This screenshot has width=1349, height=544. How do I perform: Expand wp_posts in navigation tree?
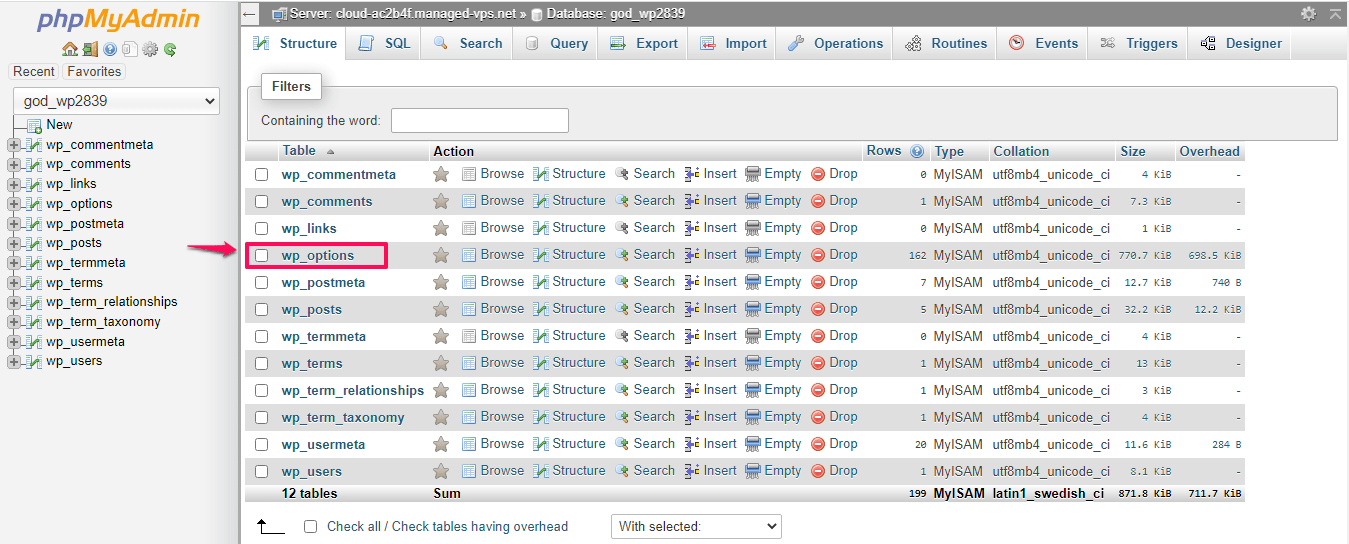click(x=14, y=243)
